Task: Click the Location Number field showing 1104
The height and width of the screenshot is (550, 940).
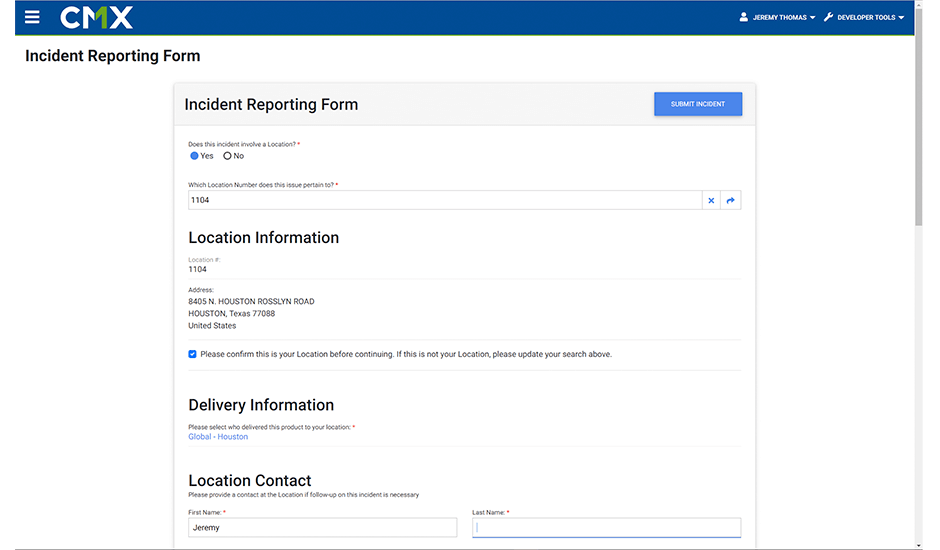Action: pyautogui.click(x=445, y=200)
